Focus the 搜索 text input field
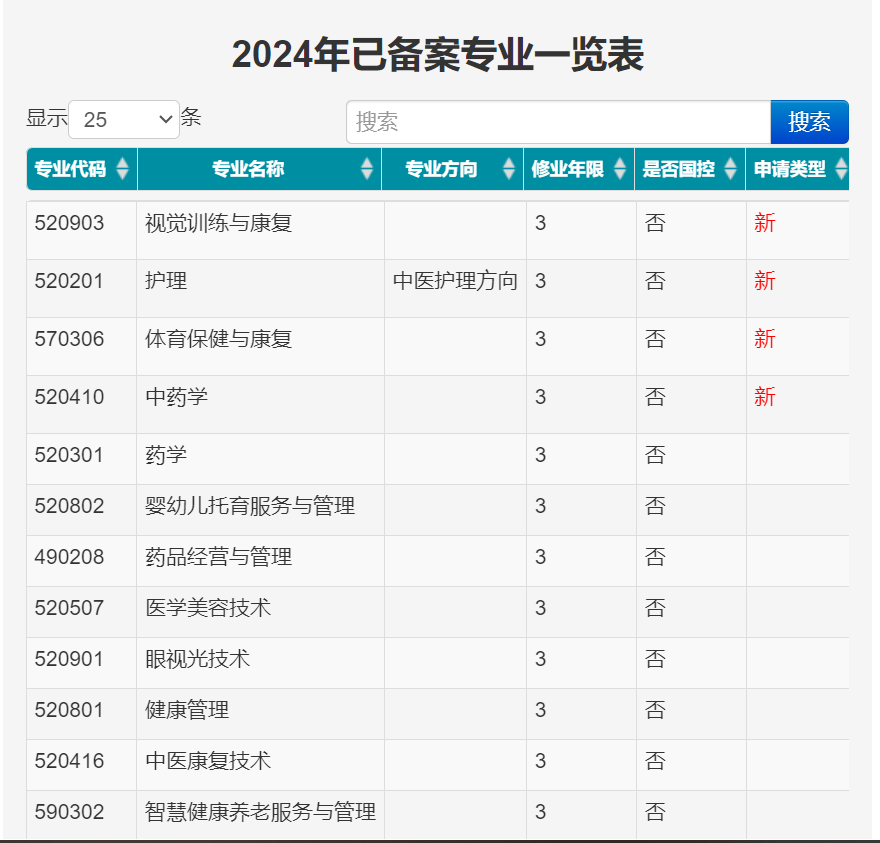880x843 pixels. tap(558, 122)
